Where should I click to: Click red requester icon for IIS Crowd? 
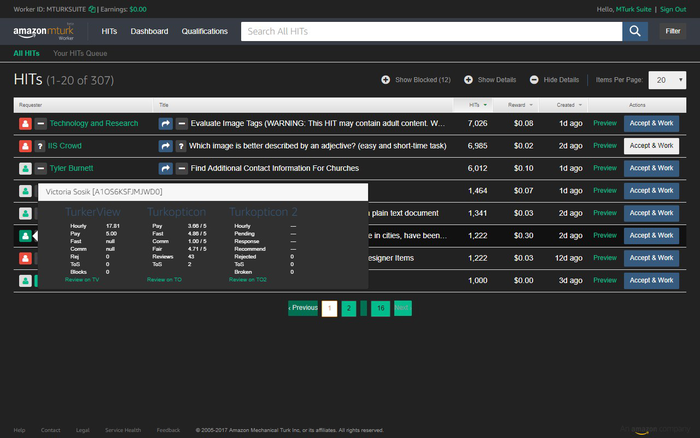point(25,146)
